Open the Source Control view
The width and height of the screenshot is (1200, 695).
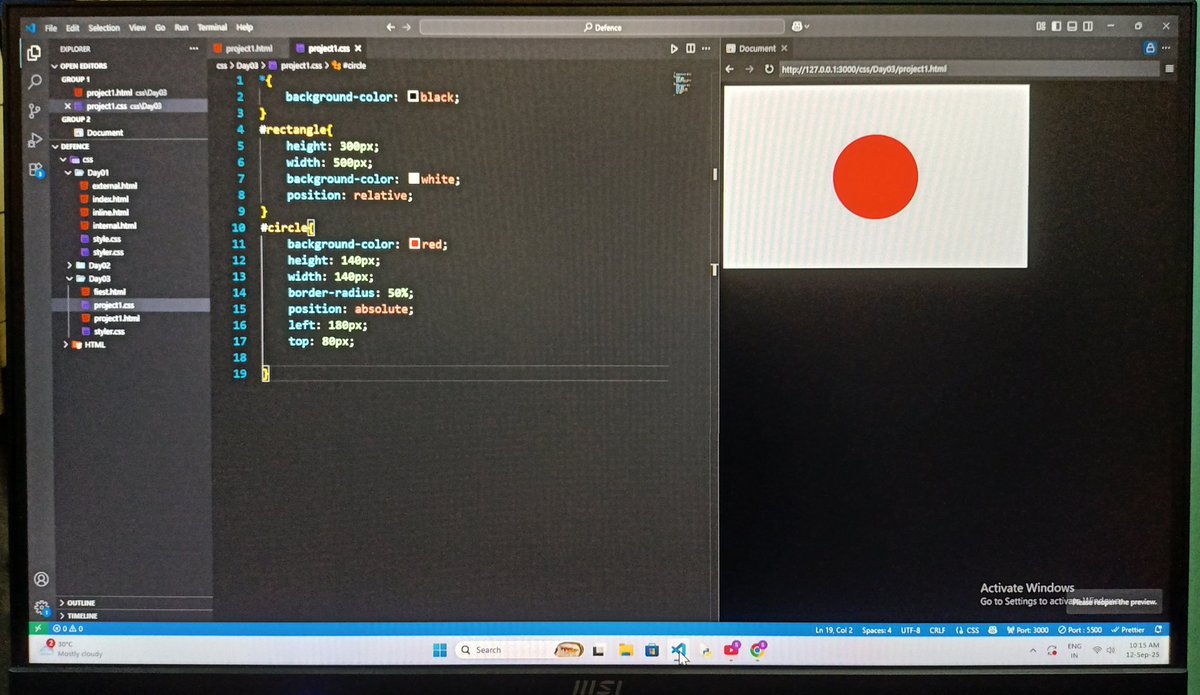[x=35, y=111]
